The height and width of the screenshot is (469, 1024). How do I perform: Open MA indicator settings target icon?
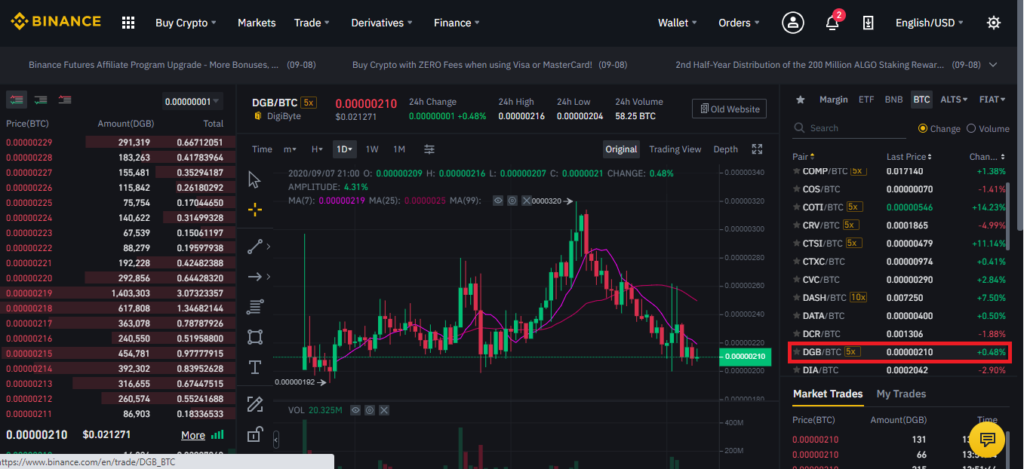click(513, 201)
